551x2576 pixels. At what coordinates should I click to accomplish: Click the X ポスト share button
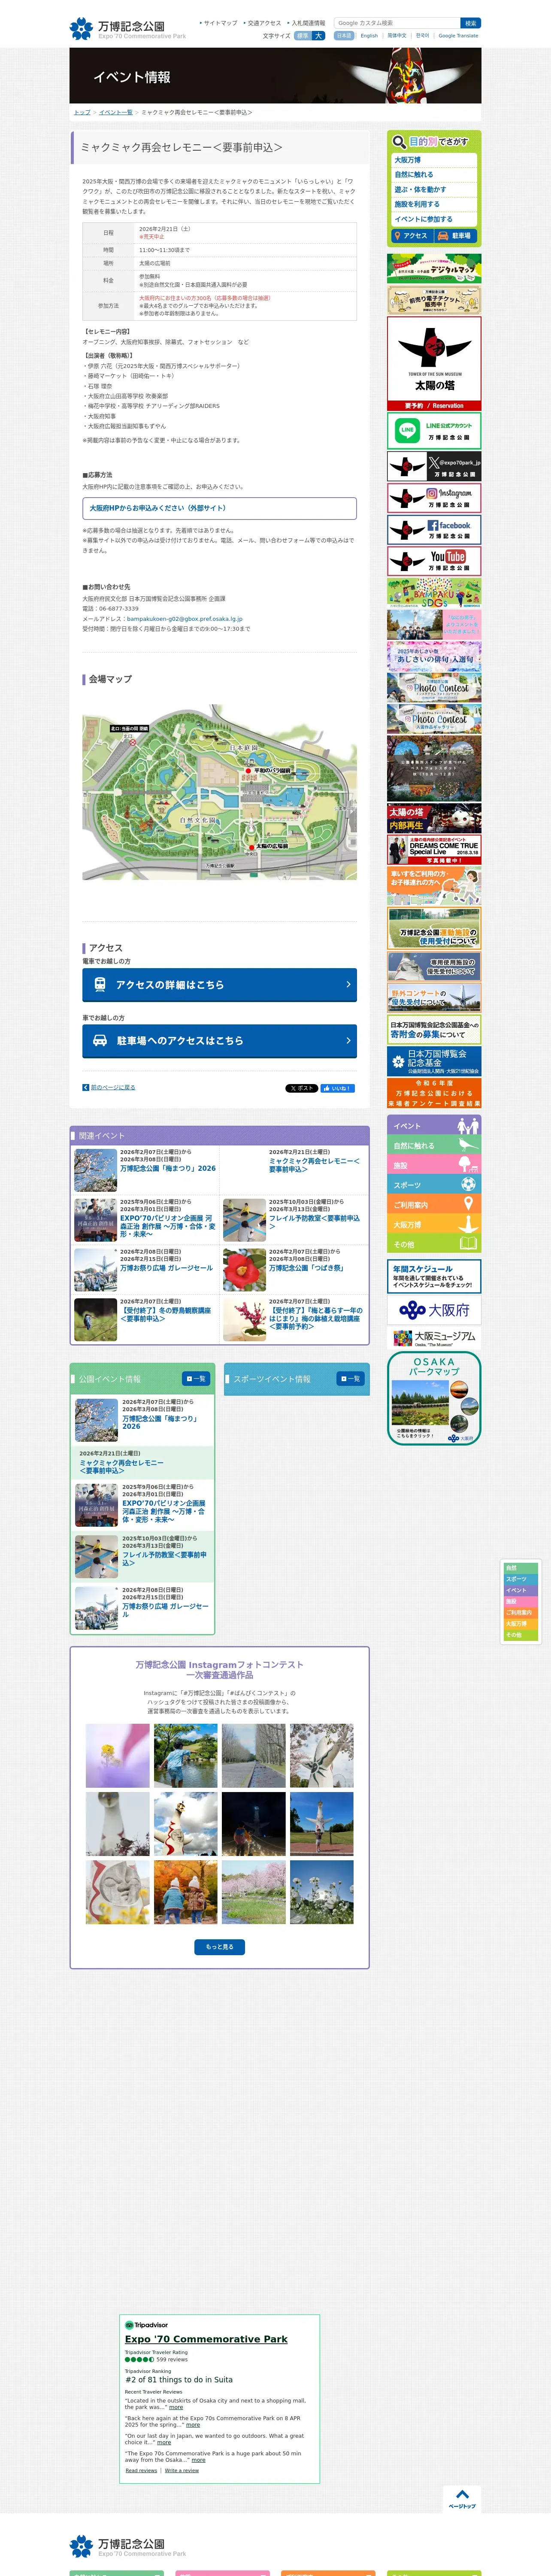tap(302, 1088)
